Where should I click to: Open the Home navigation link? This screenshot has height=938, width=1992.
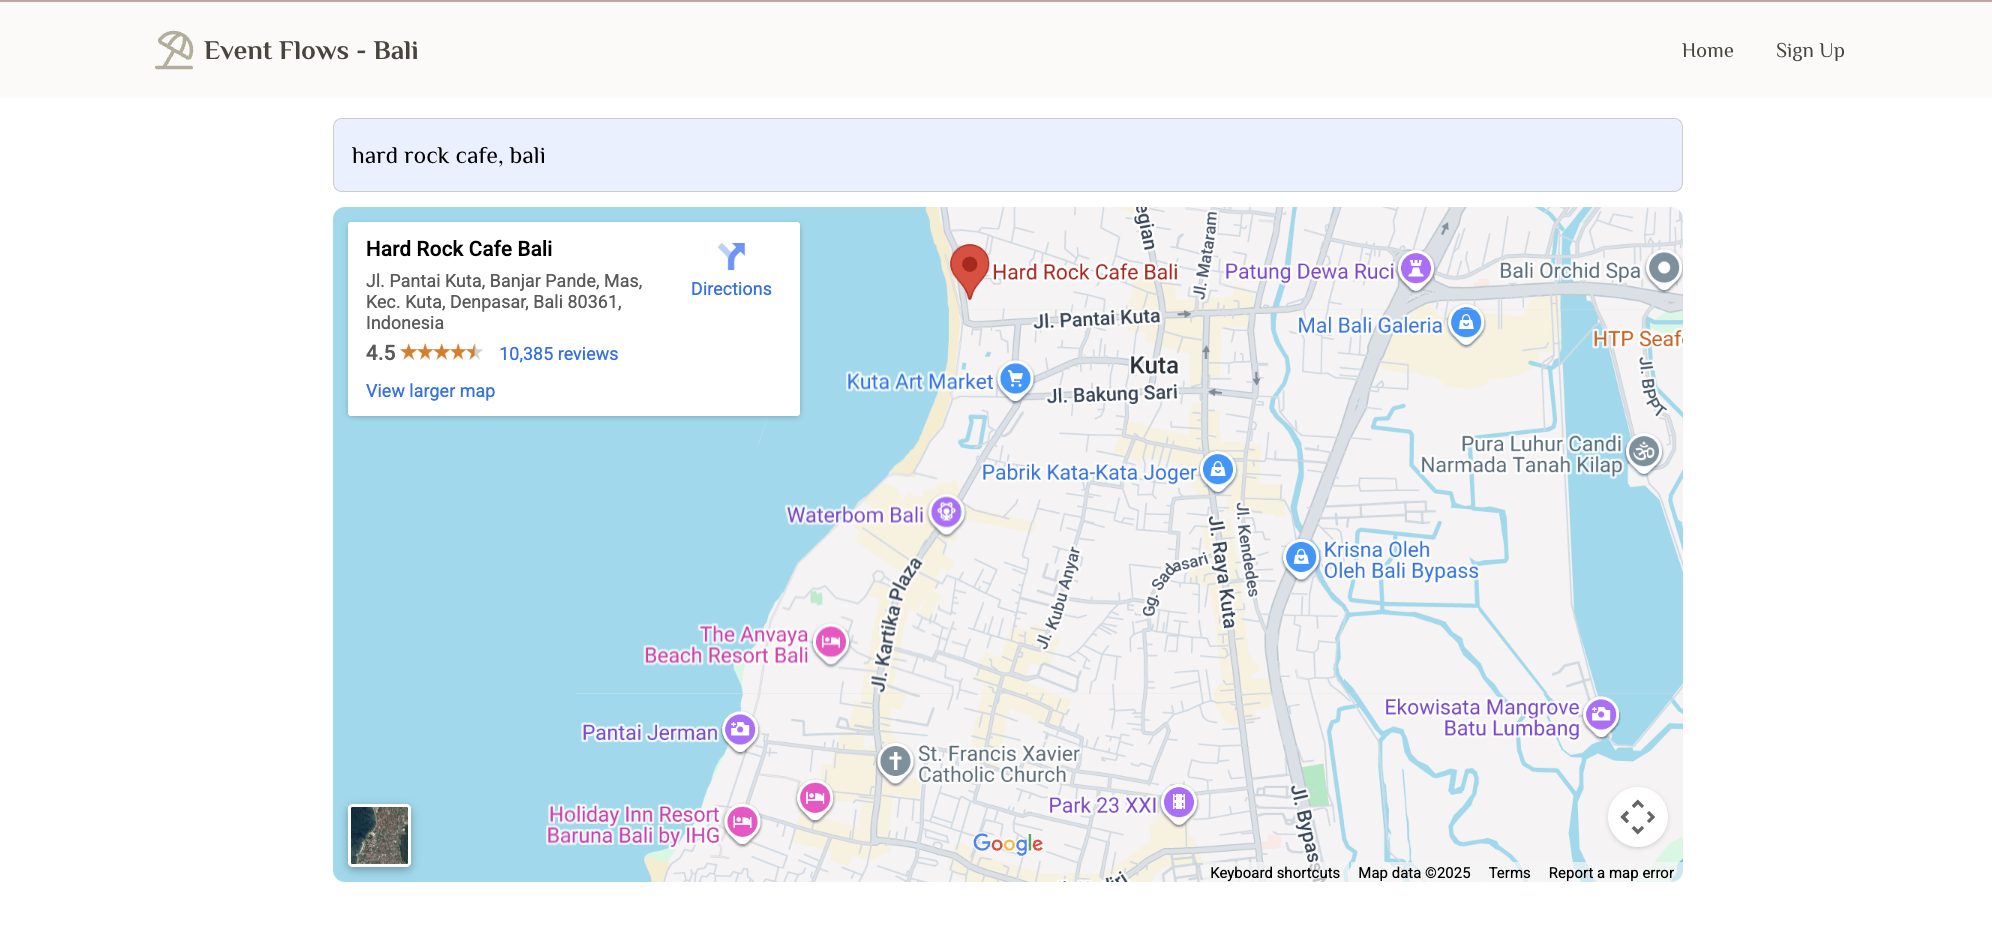1707,50
